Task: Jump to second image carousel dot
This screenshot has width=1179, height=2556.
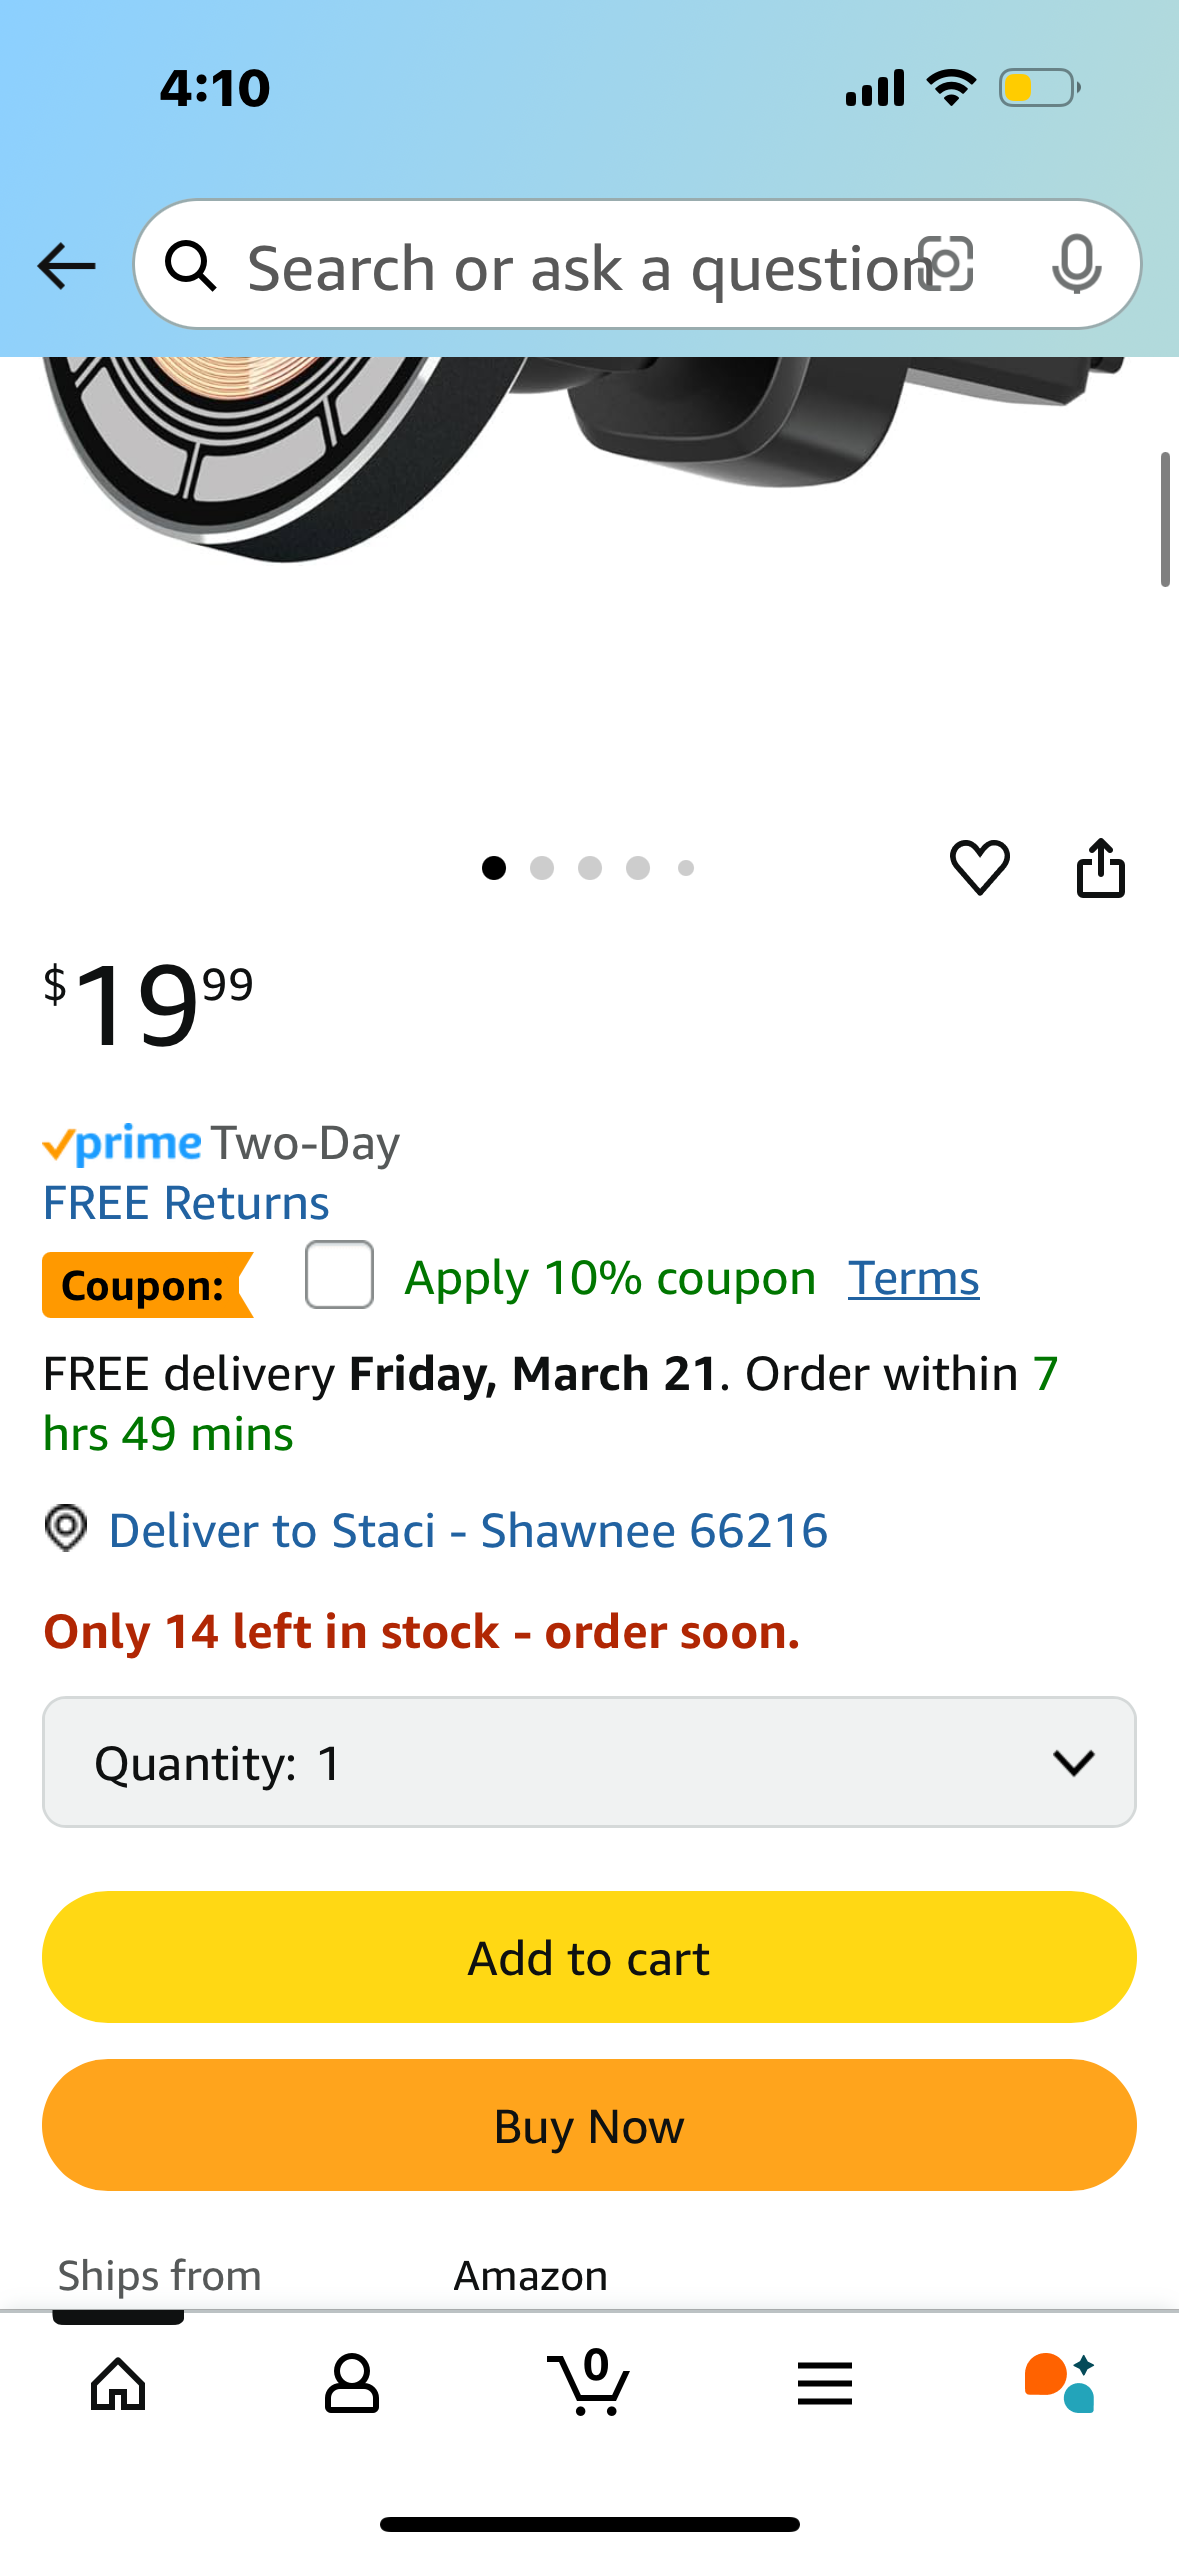Action: (x=542, y=868)
